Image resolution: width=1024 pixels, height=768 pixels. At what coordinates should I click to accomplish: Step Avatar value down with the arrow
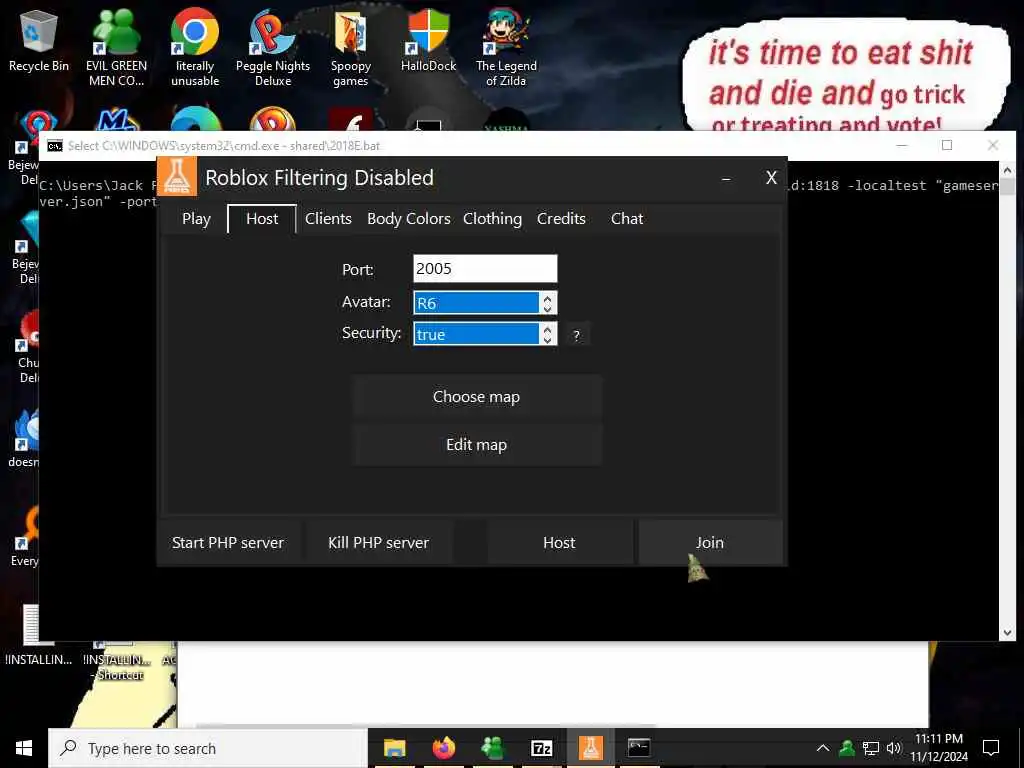pos(547,308)
